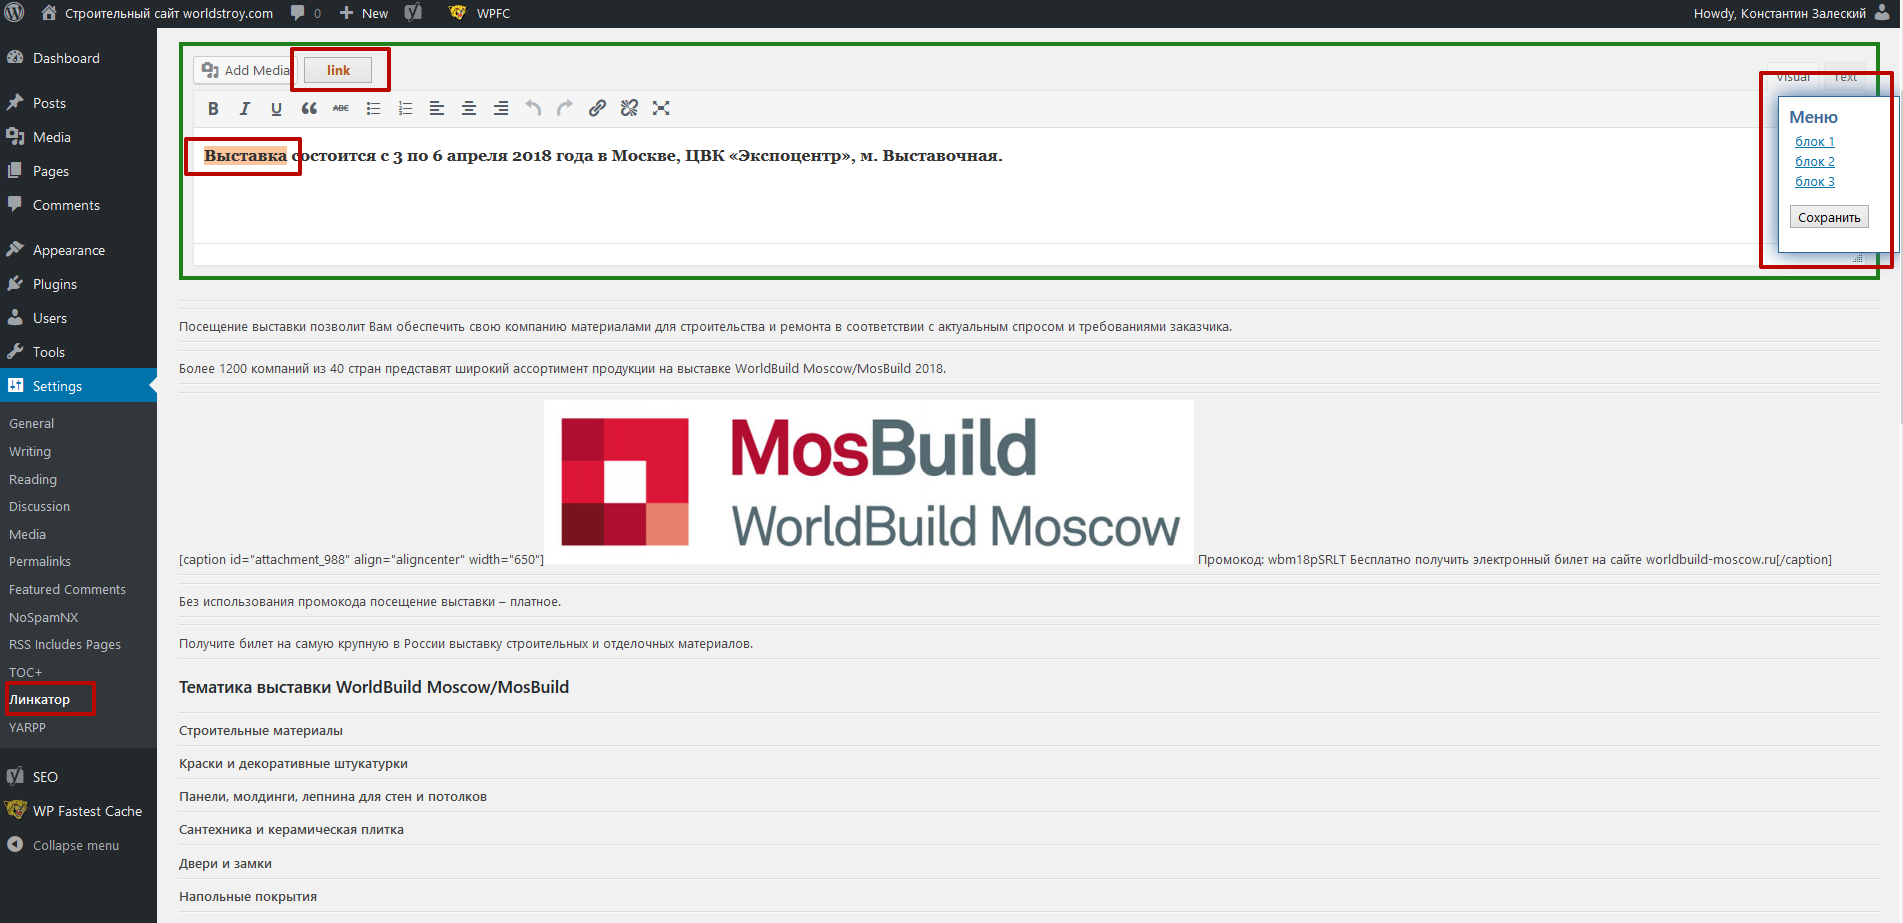Open Appearance in the sidebar
The width and height of the screenshot is (1903, 923).
(x=78, y=250)
